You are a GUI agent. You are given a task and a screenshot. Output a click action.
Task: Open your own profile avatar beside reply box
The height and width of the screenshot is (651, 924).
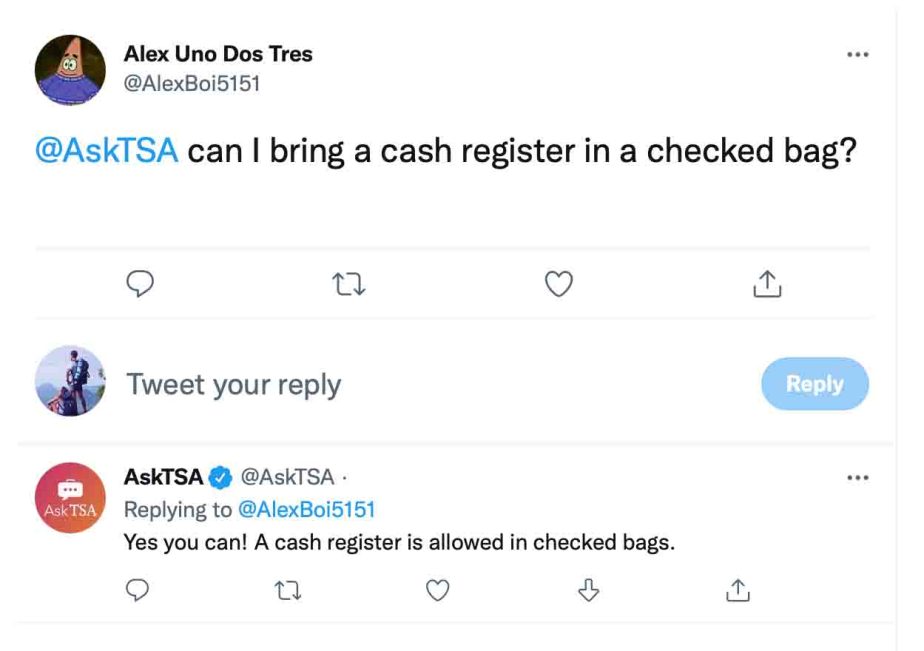70,381
